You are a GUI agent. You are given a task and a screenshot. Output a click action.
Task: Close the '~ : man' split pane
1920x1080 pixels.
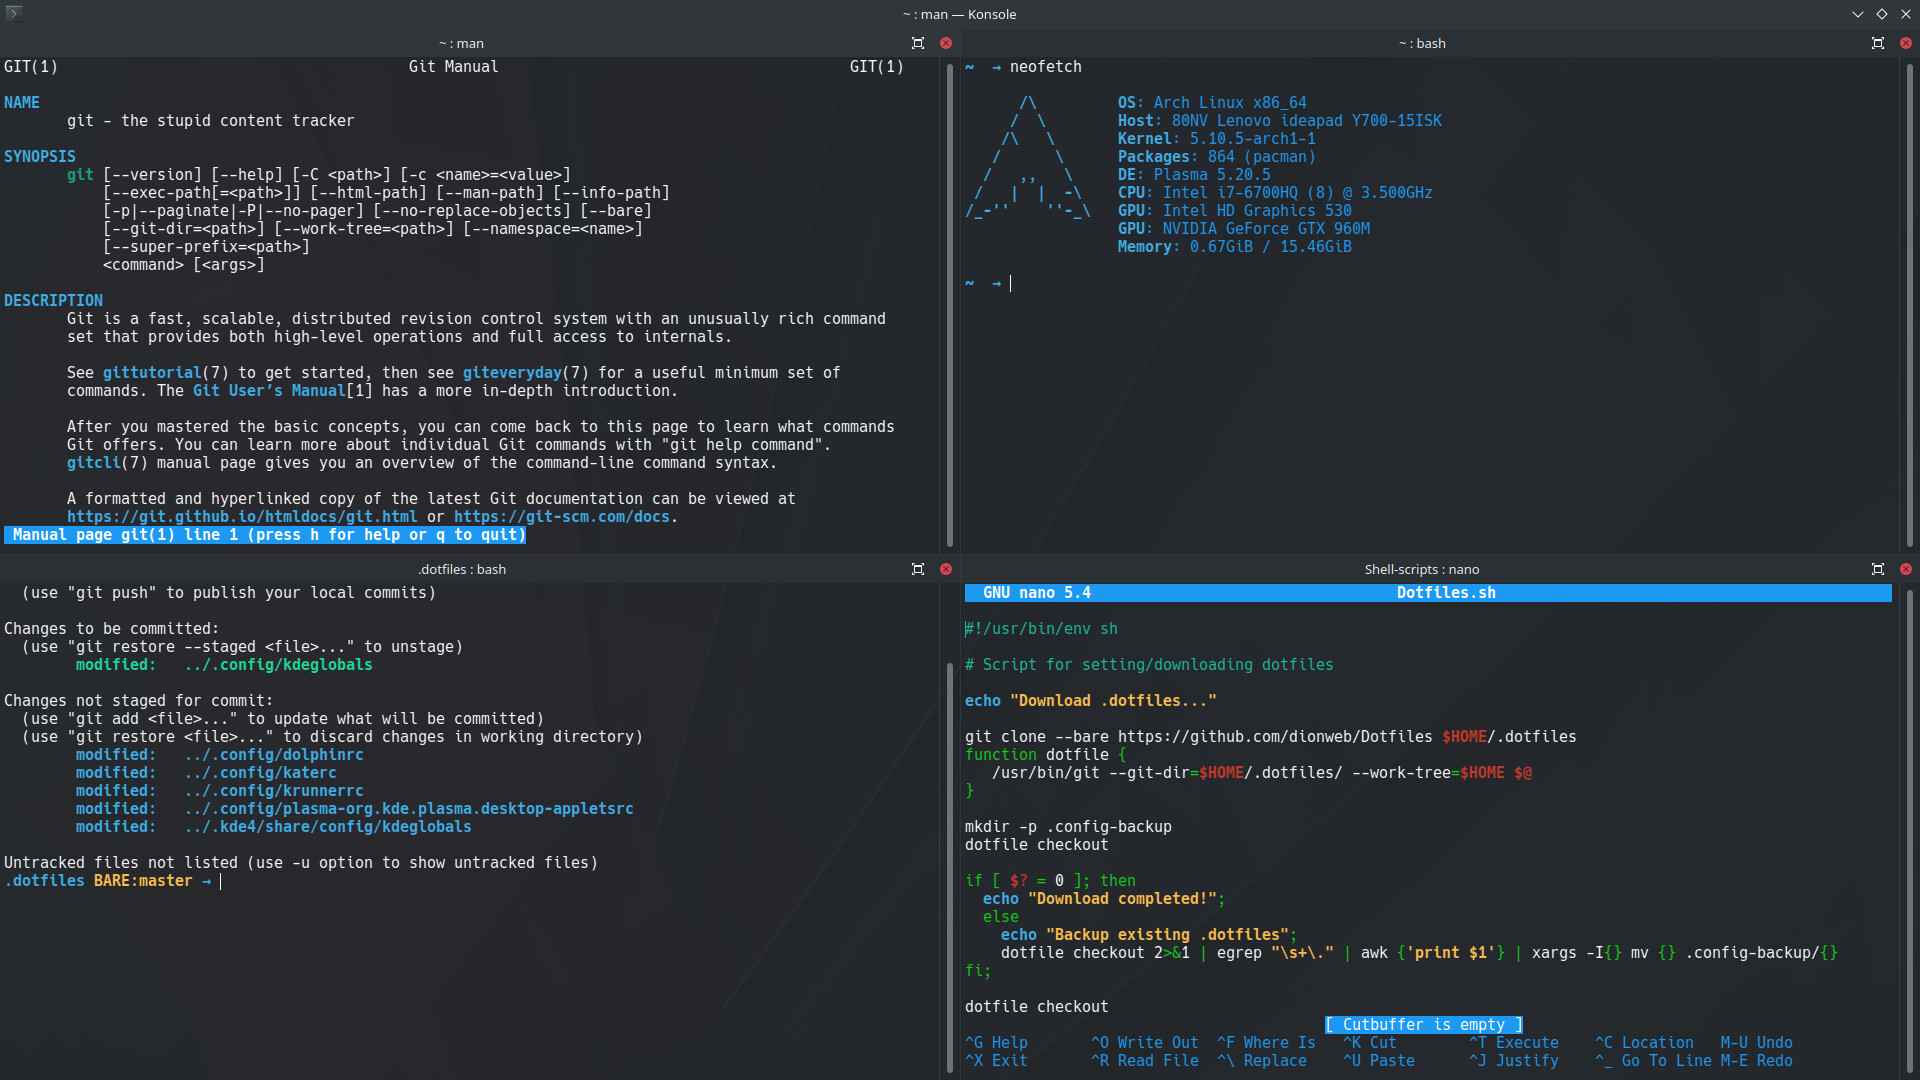(x=946, y=43)
